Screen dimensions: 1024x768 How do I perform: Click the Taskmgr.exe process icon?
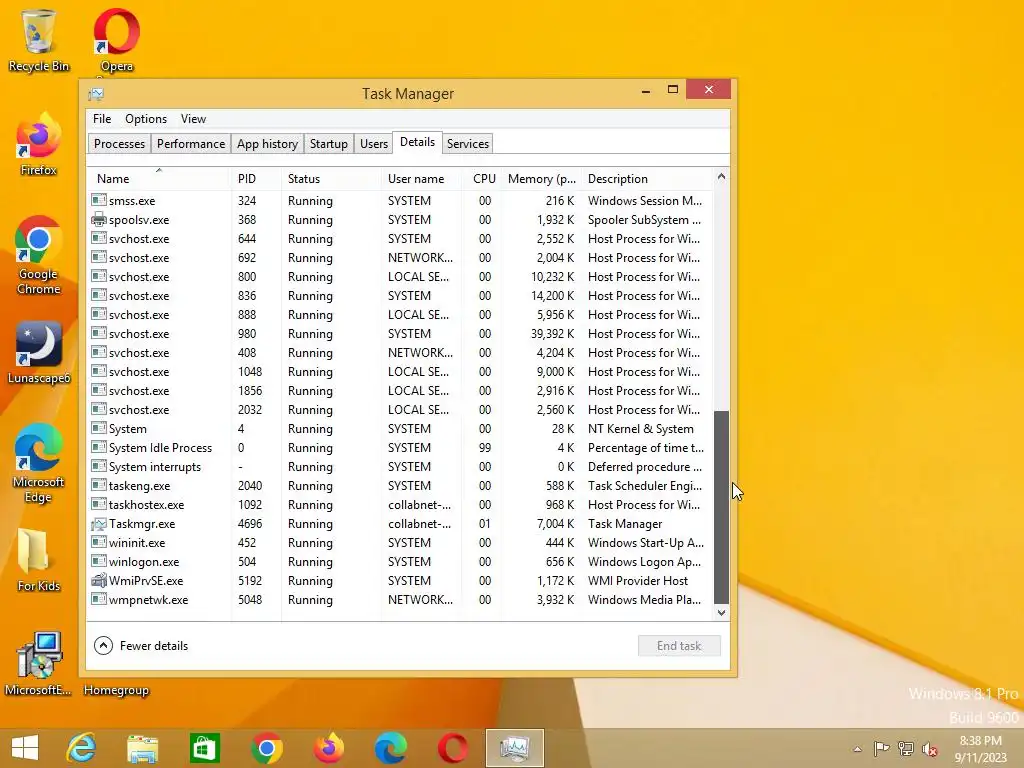click(99, 524)
